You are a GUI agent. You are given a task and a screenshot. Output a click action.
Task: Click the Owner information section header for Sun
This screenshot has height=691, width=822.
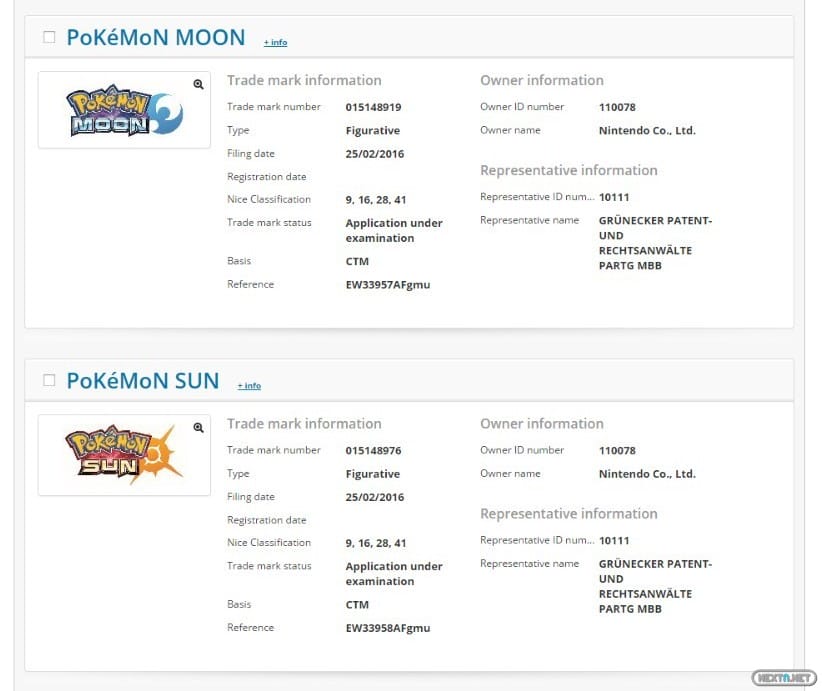pyautogui.click(x=542, y=423)
